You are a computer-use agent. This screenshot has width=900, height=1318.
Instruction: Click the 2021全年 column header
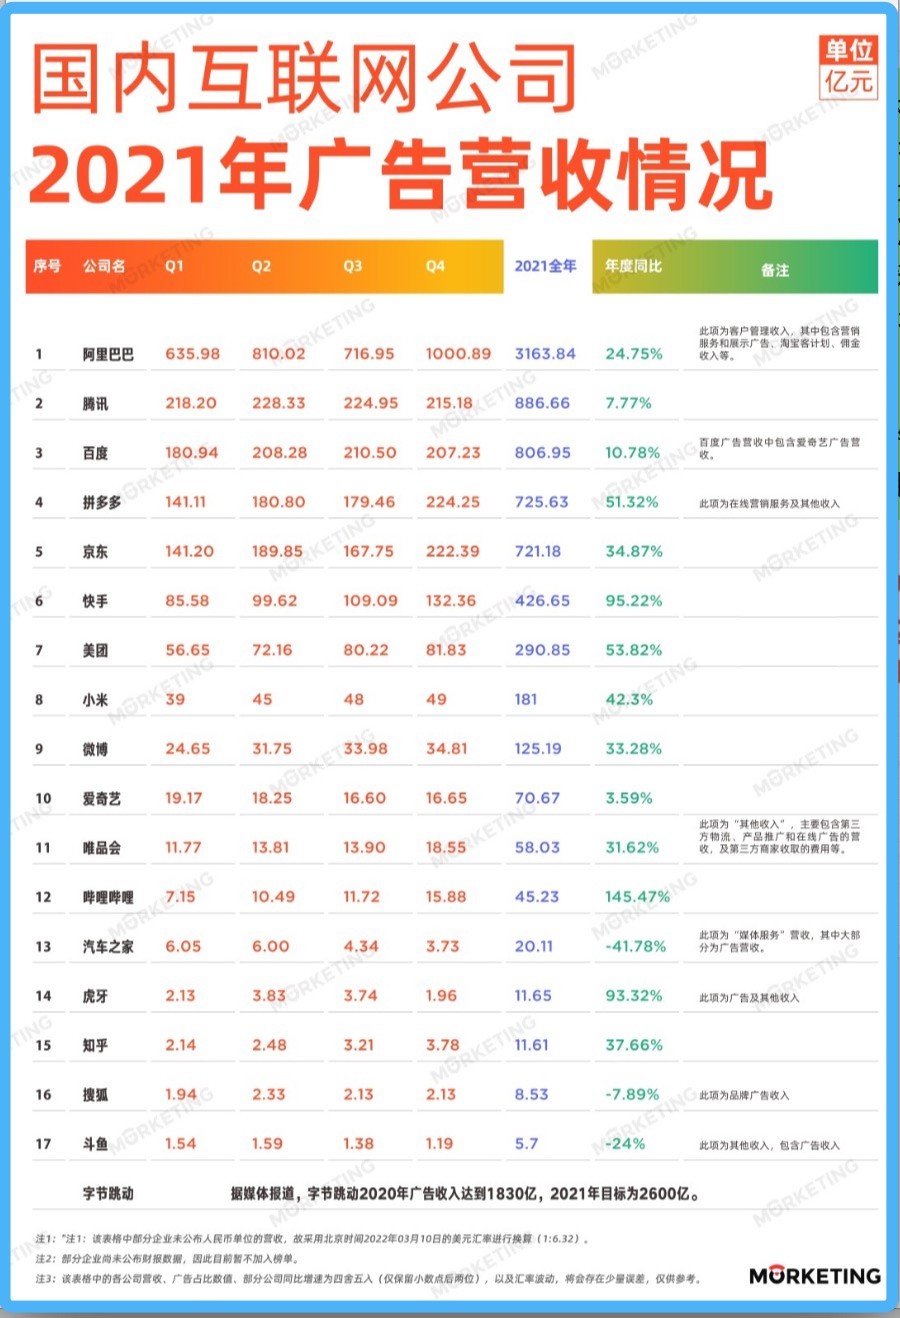(x=546, y=266)
